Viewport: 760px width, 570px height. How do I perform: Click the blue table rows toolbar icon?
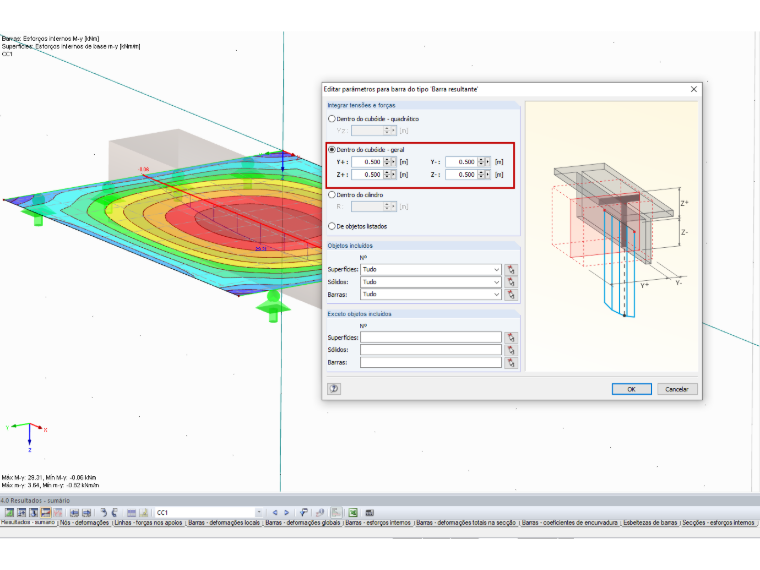pyautogui.click(x=131, y=512)
